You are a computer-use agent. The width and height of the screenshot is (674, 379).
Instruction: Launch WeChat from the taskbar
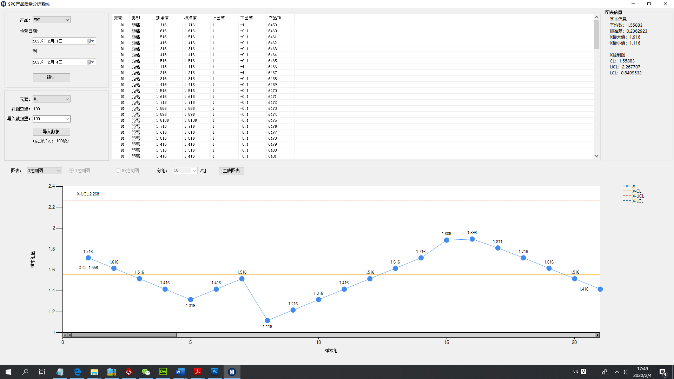tap(146, 372)
